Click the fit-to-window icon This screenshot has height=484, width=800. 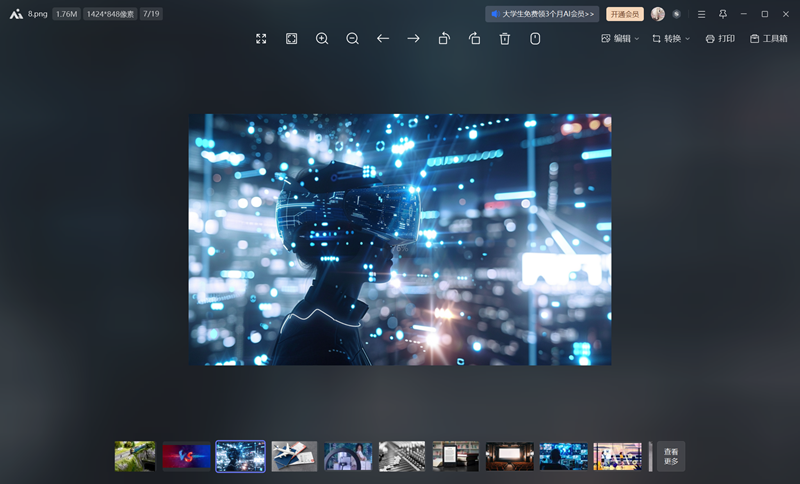[292, 38]
